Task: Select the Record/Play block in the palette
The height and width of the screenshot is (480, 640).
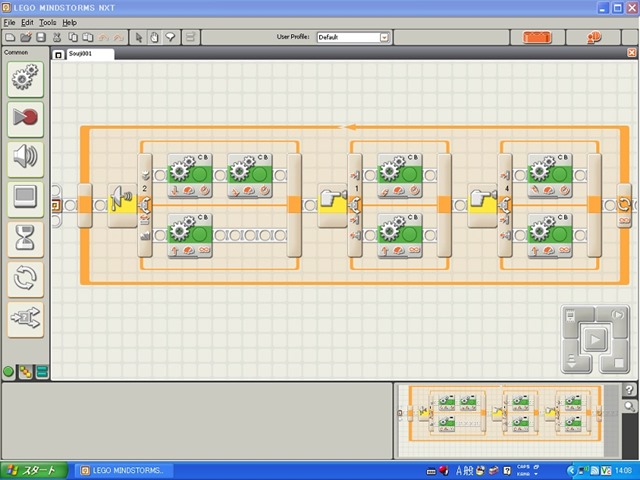Action: [24, 118]
